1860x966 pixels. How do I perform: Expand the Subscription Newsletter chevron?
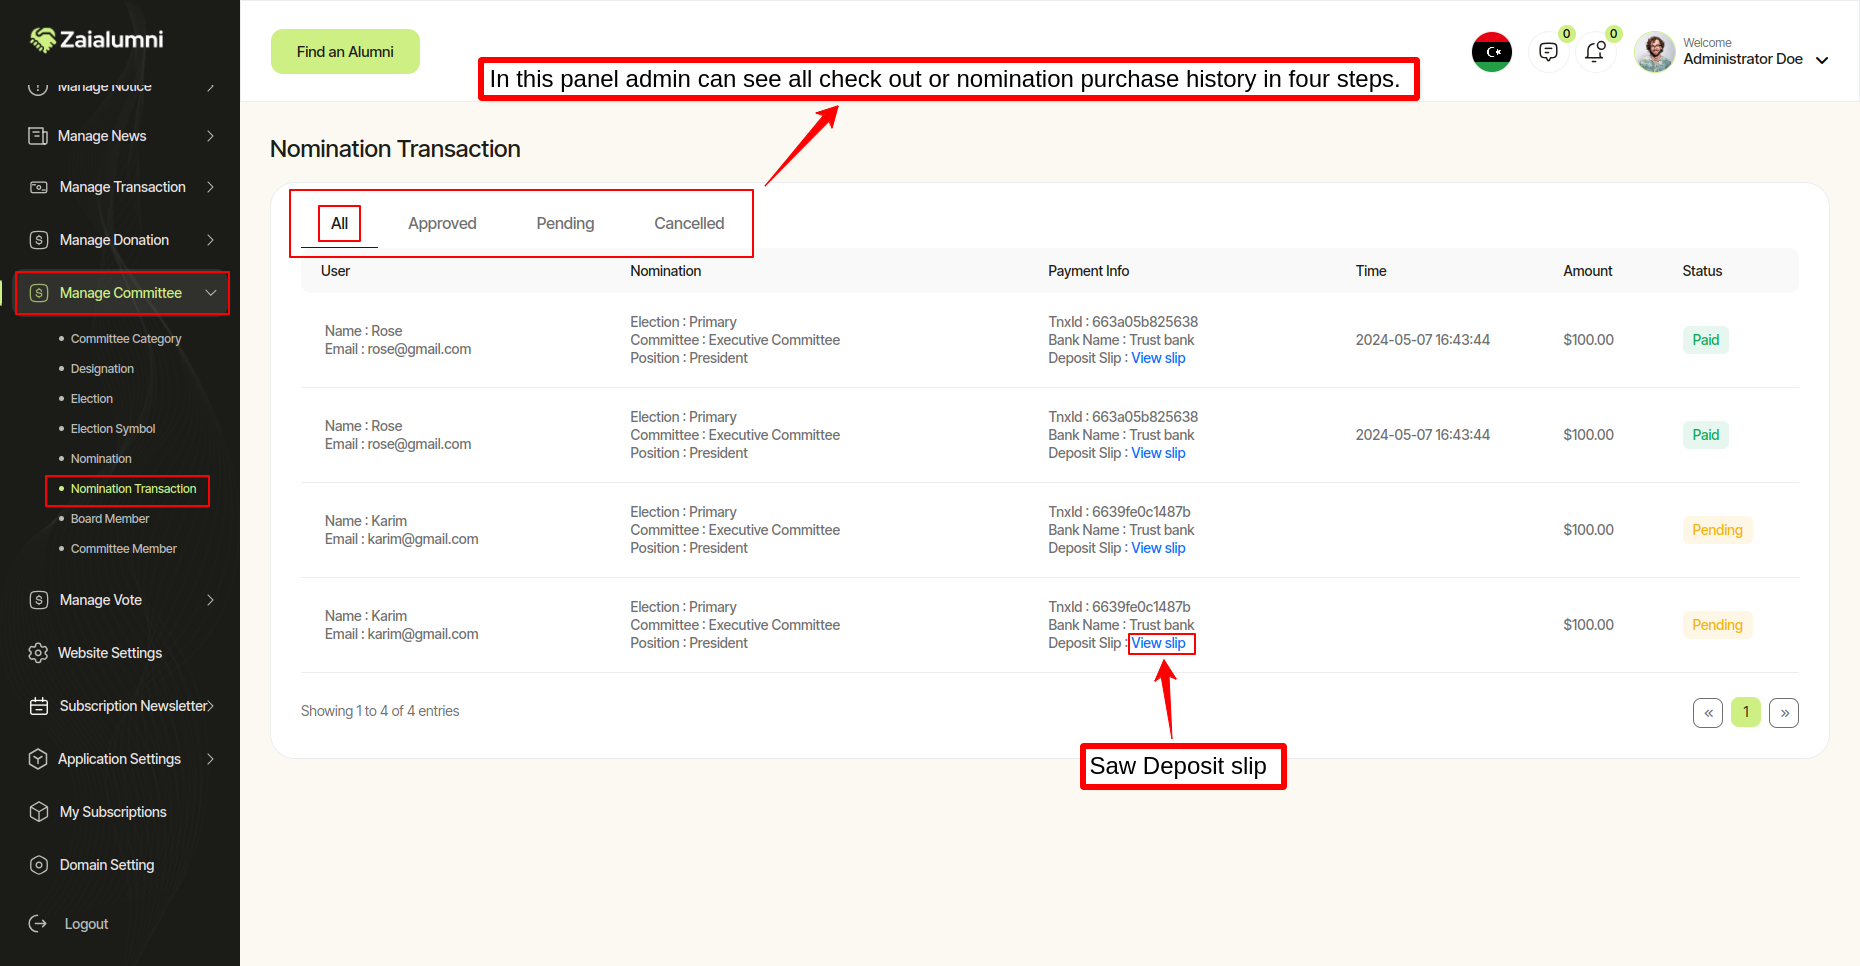[x=210, y=706]
